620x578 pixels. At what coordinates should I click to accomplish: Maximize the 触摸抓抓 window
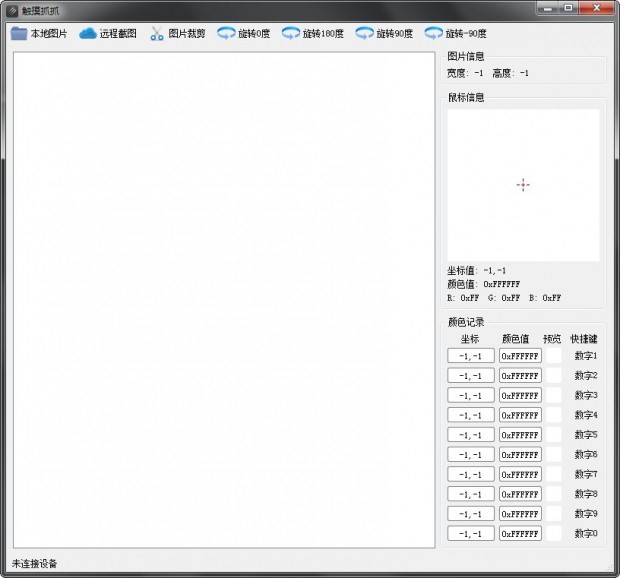[x=569, y=8]
